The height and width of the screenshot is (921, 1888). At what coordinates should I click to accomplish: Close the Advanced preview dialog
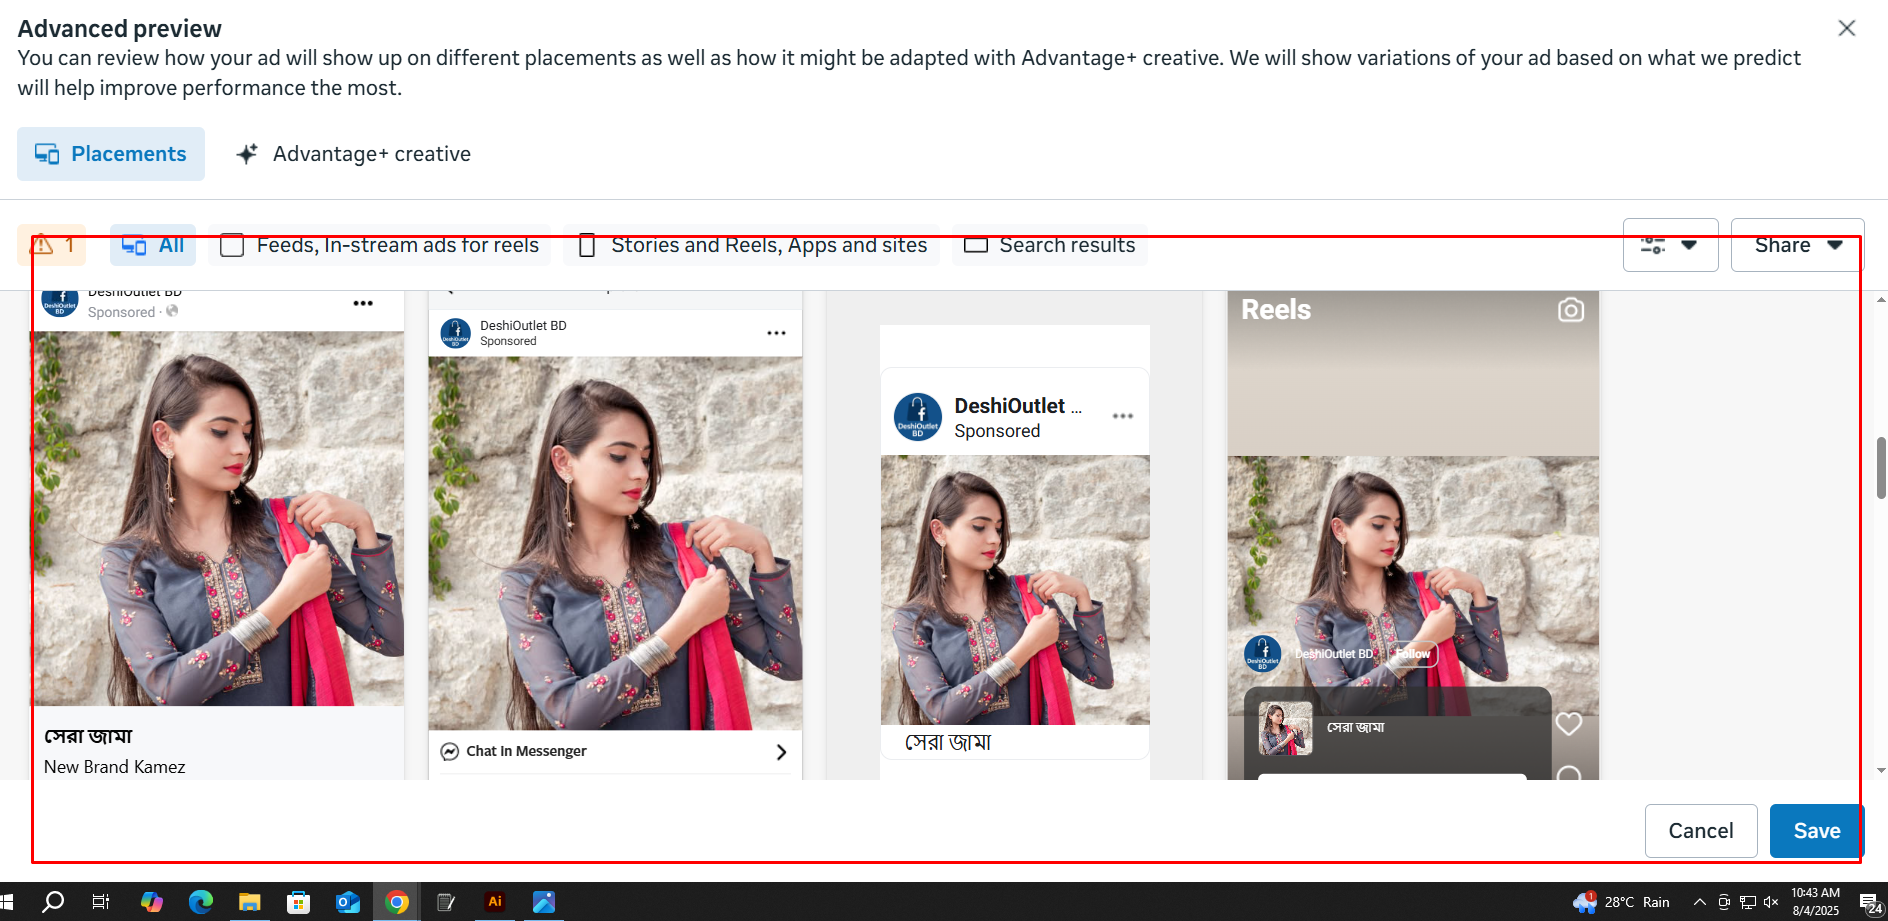pyautogui.click(x=1846, y=28)
